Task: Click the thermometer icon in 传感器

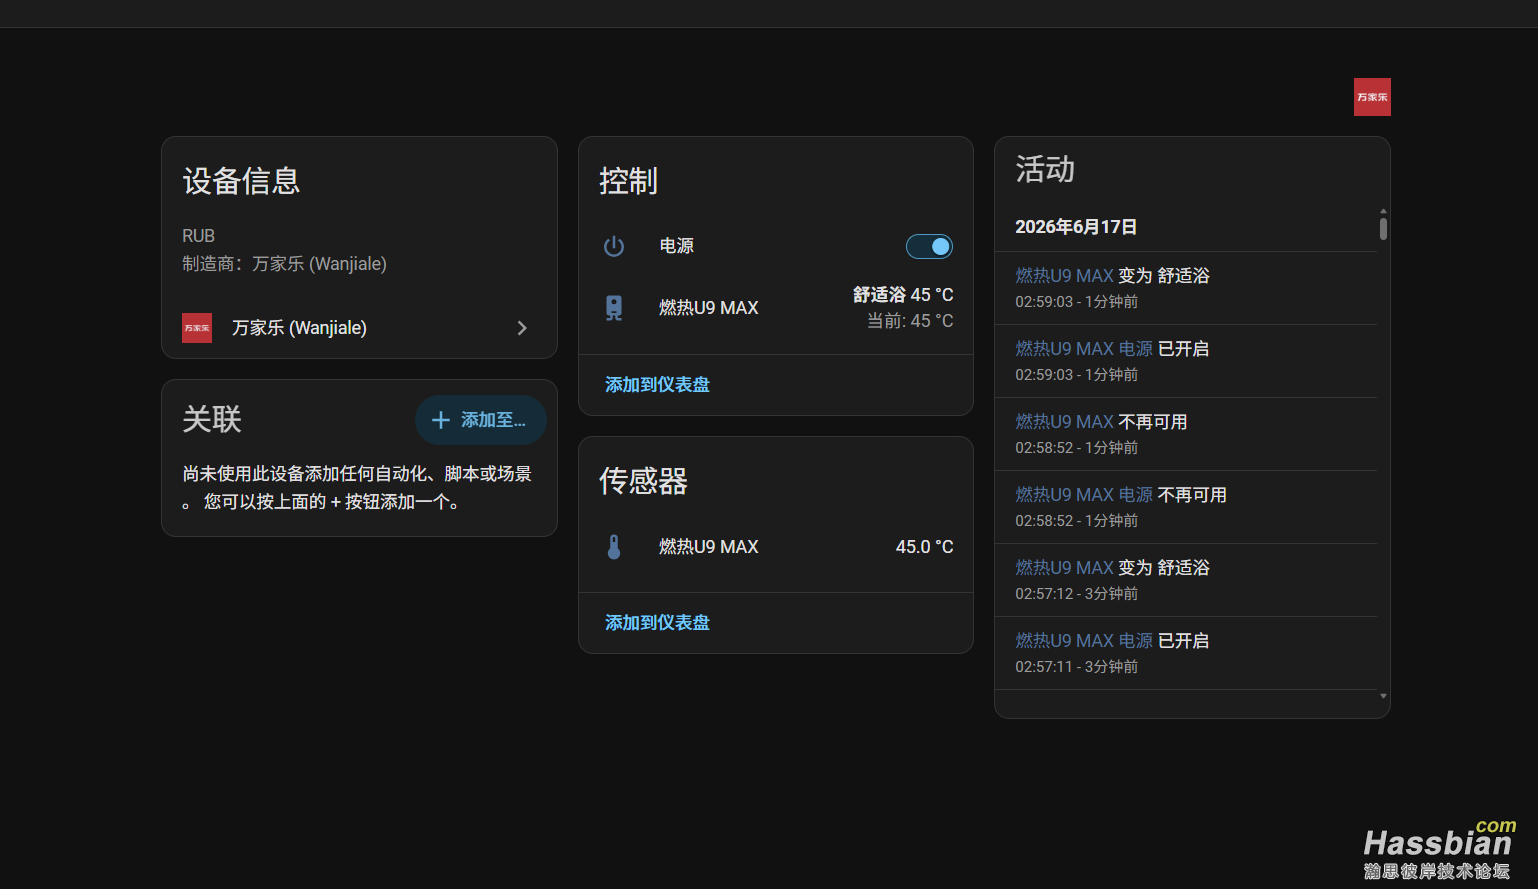Action: coord(614,547)
